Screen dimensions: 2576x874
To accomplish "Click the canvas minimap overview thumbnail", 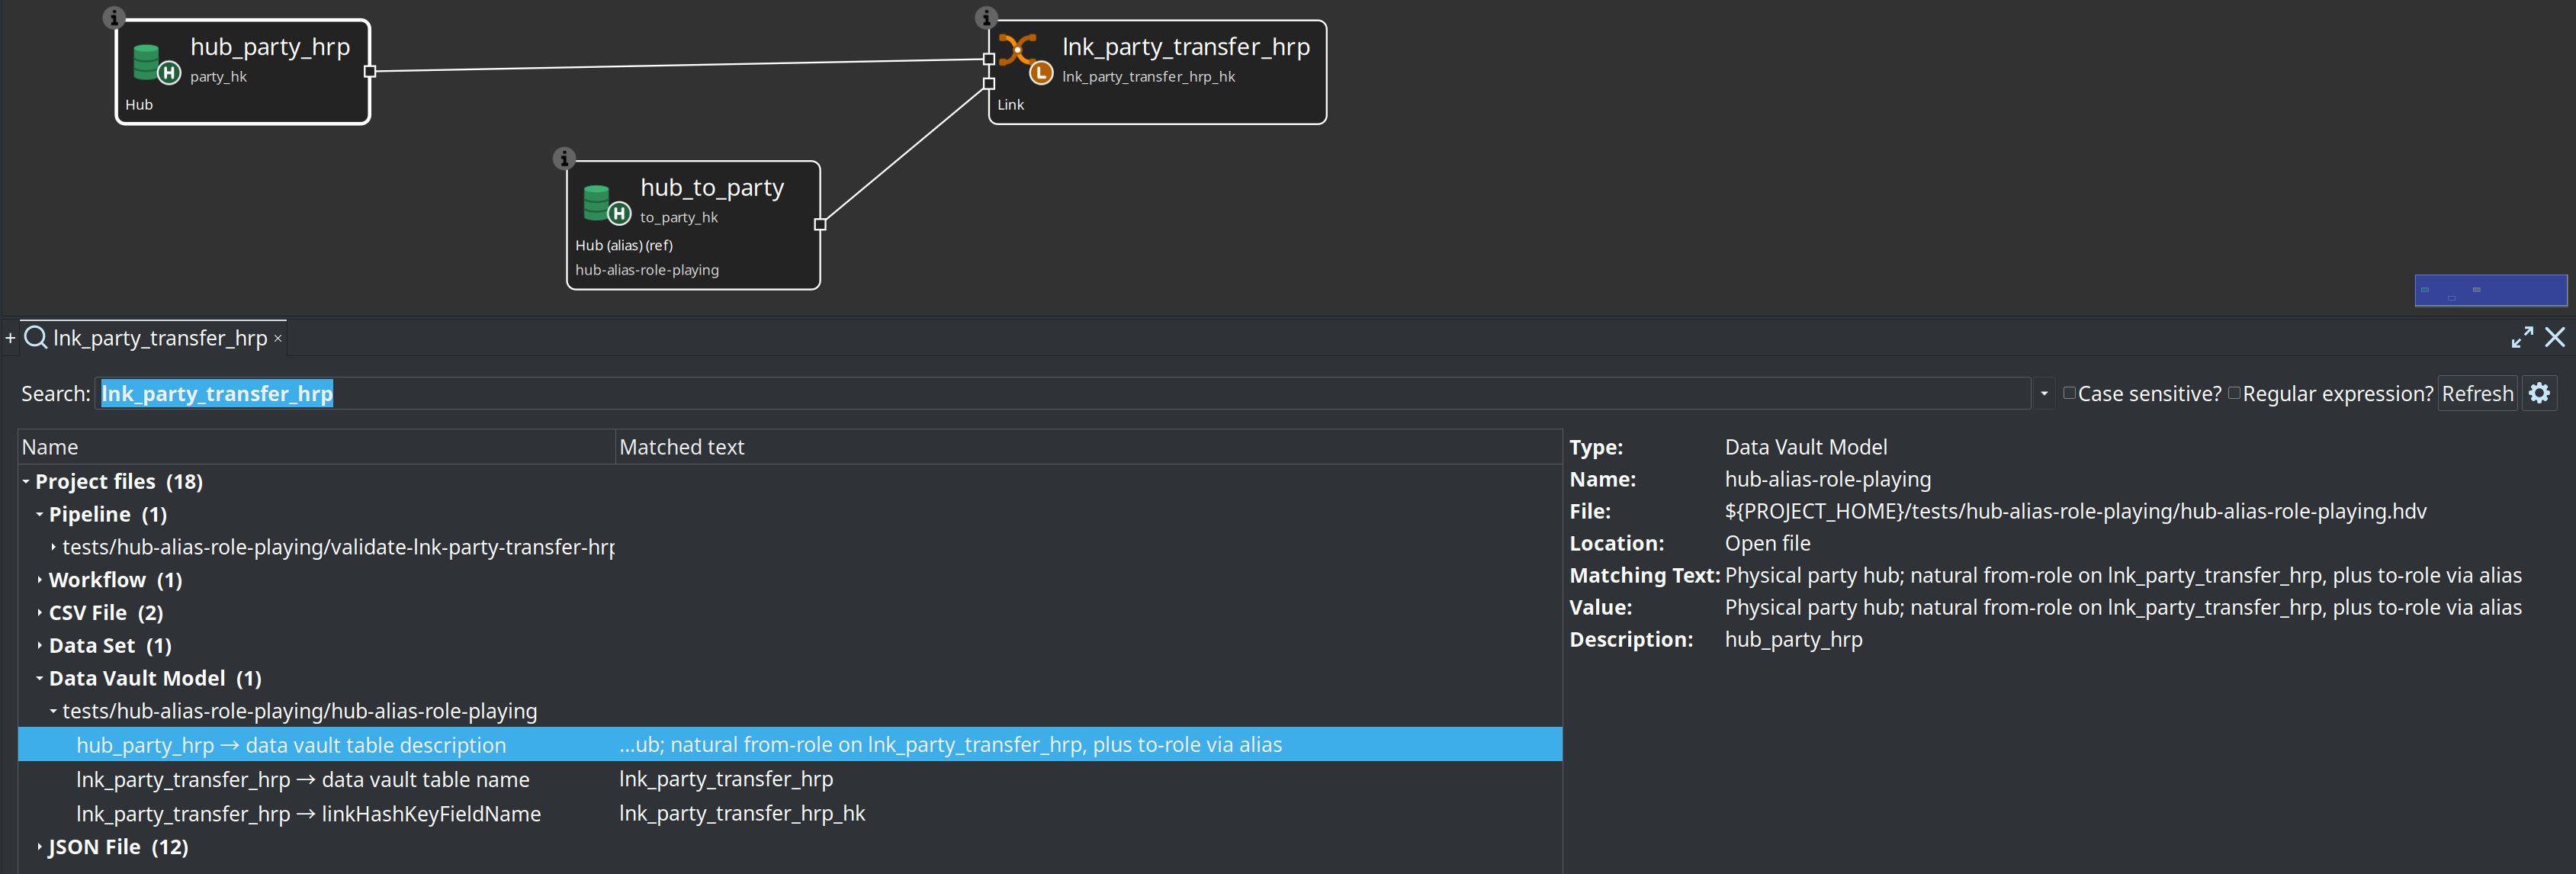I will [2490, 290].
